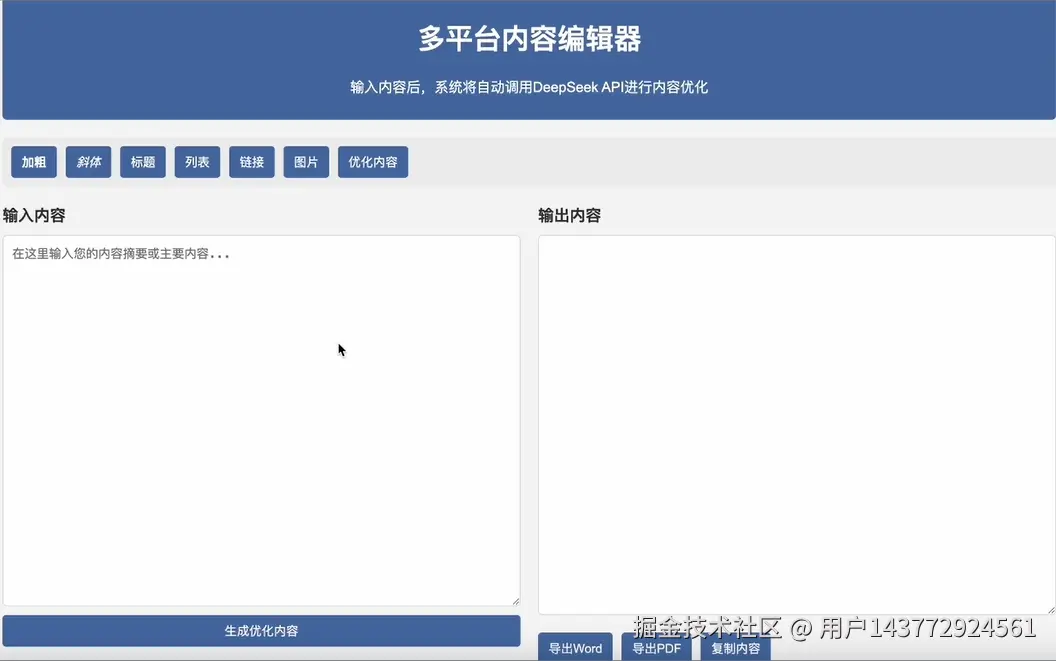Image resolution: width=1056 pixels, height=661 pixels.
Task: Copy output with 复制内容 button
Action: click(x=735, y=648)
